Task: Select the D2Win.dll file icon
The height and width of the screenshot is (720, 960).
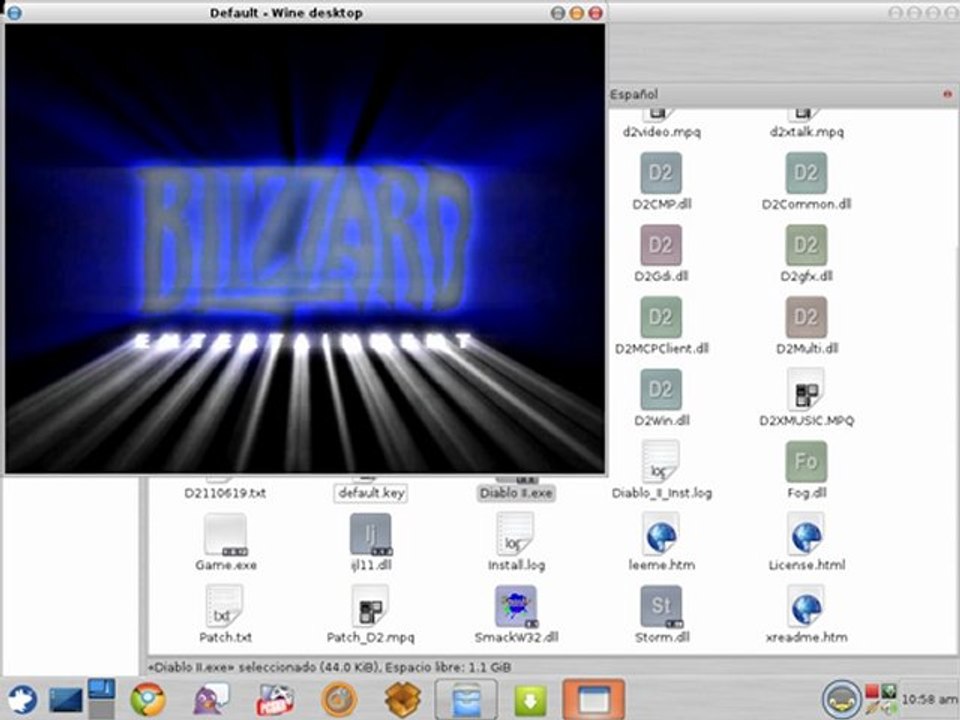Action: tap(661, 390)
